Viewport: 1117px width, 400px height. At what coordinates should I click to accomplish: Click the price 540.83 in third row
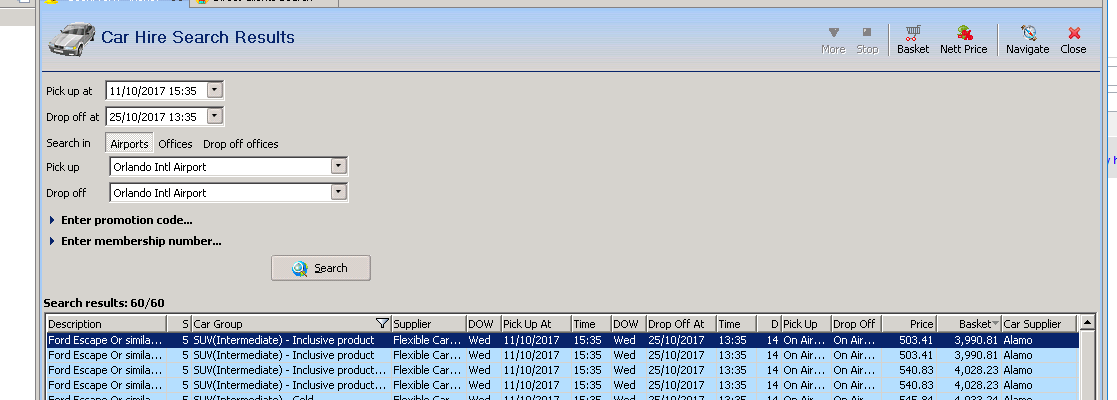click(915, 370)
